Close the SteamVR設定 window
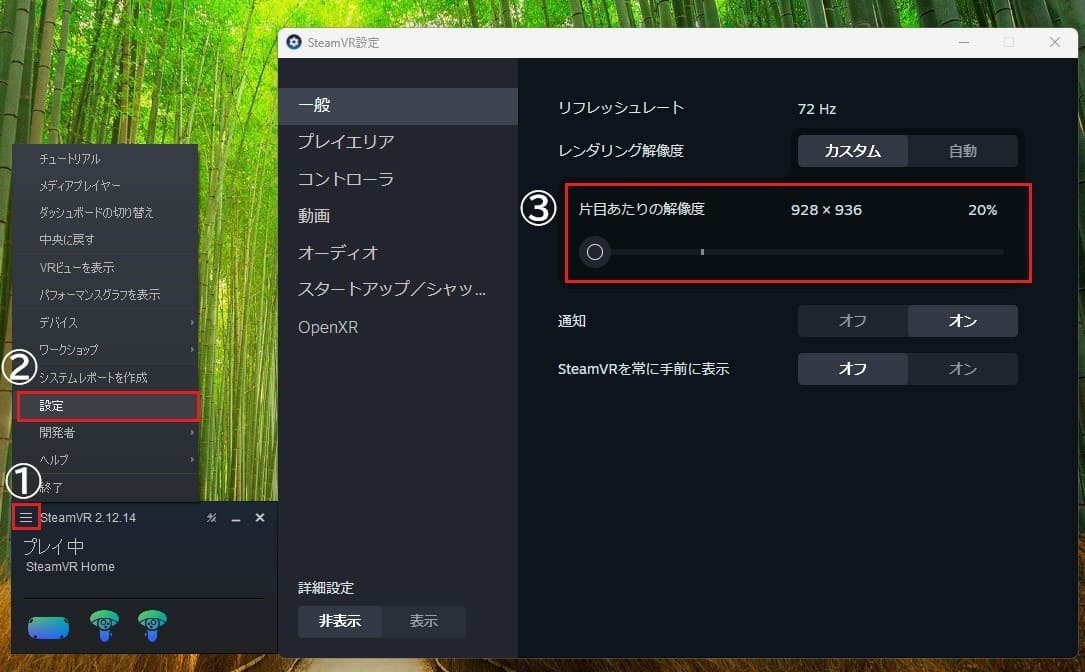 pyautogui.click(x=1055, y=42)
